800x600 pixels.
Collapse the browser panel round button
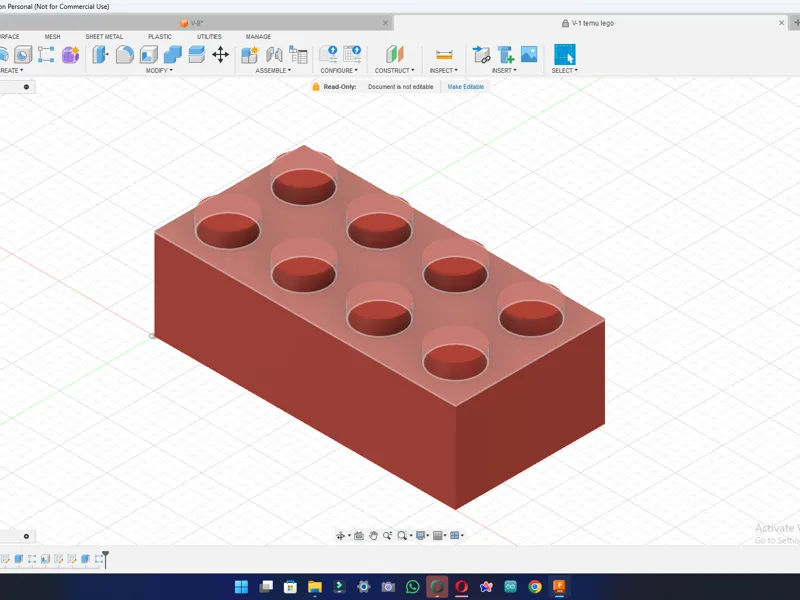27,87
